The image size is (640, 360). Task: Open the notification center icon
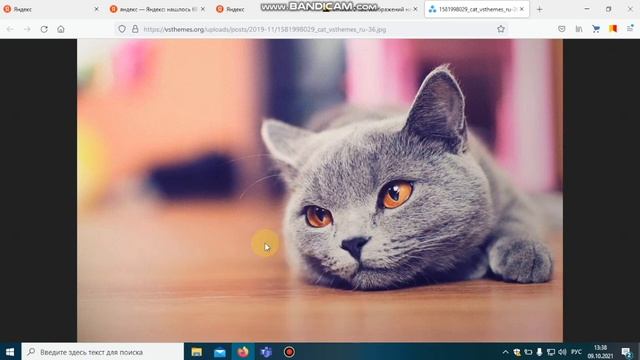[x=627, y=352]
